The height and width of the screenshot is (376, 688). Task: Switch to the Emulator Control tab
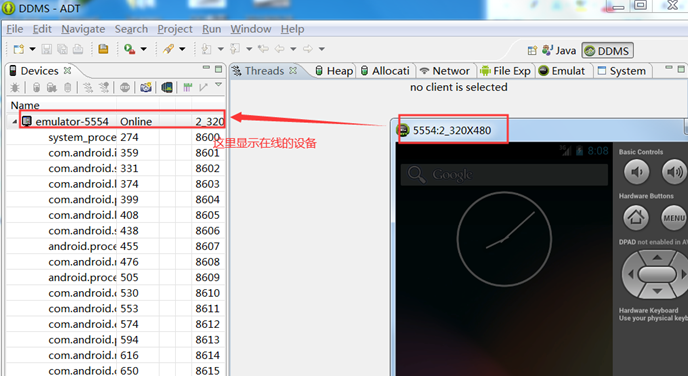(x=562, y=71)
